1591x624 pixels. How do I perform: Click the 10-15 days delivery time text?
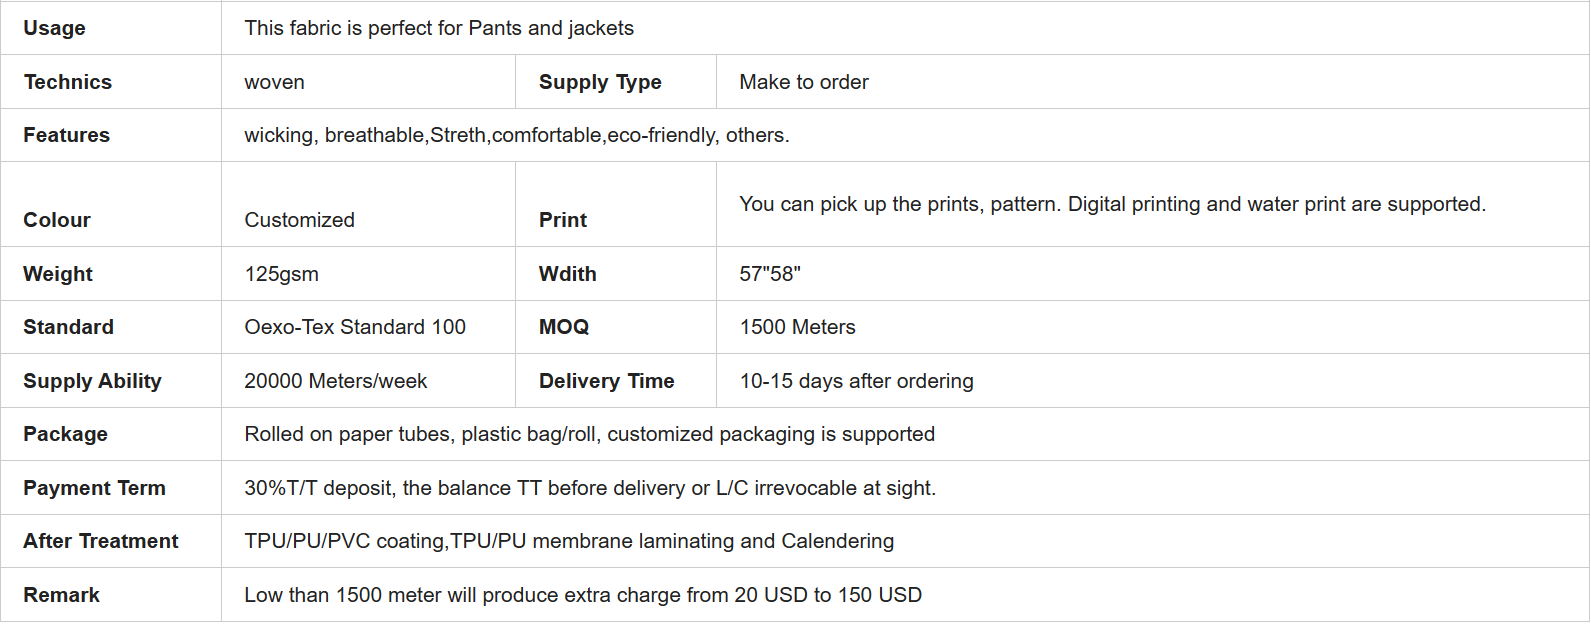coord(856,381)
